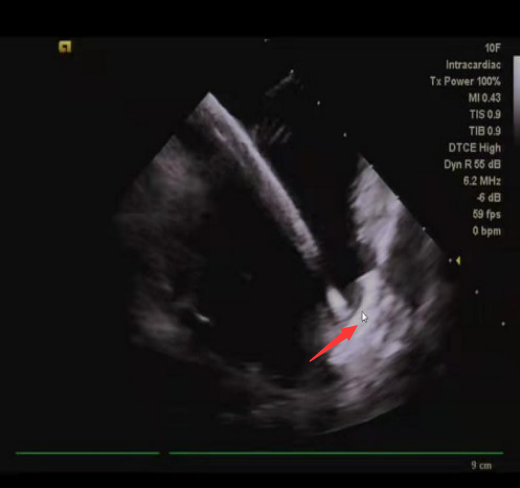Viewport: 520px width, 488px height.
Task: Adjust the Dyn R 55 dB setting
Action: 472,164
